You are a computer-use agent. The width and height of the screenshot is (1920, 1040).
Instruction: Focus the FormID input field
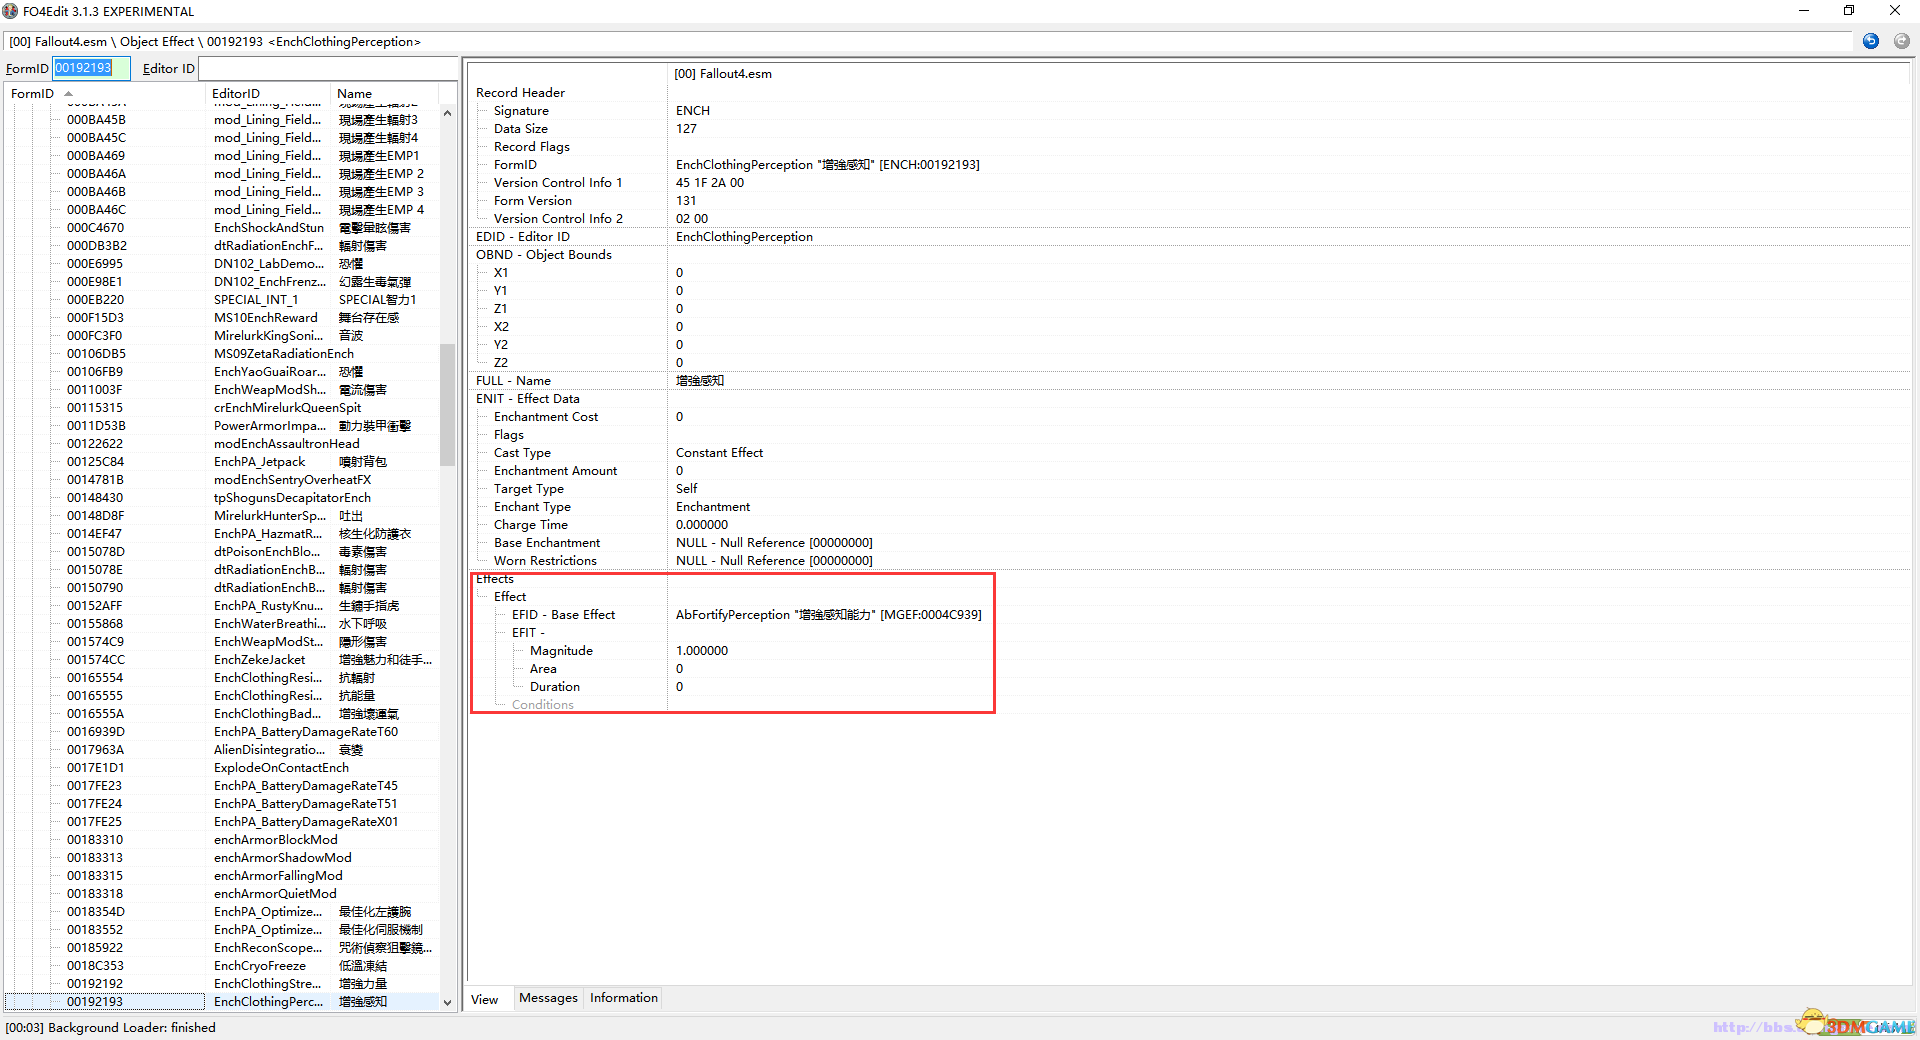pos(91,68)
